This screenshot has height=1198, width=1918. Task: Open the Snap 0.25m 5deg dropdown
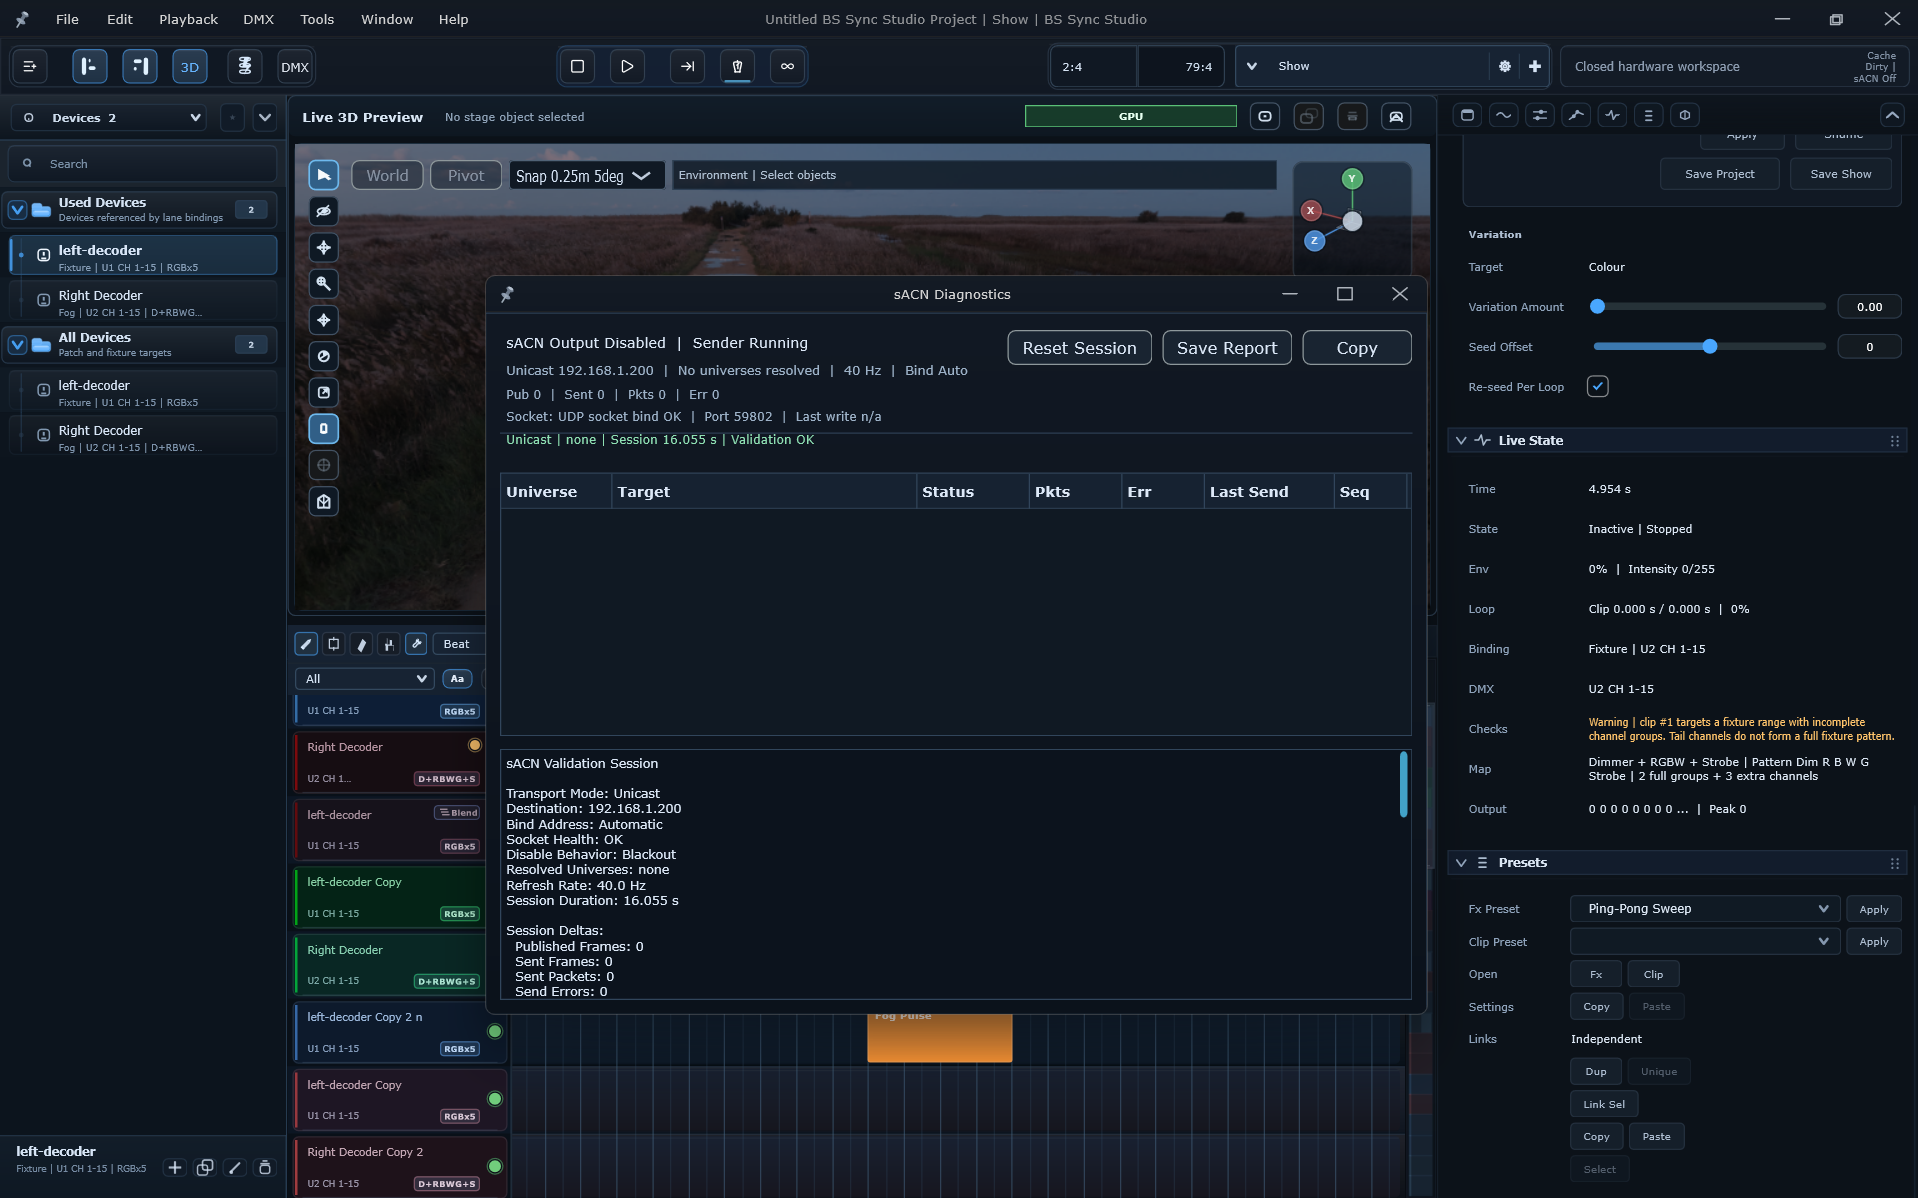pyautogui.click(x=586, y=176)
